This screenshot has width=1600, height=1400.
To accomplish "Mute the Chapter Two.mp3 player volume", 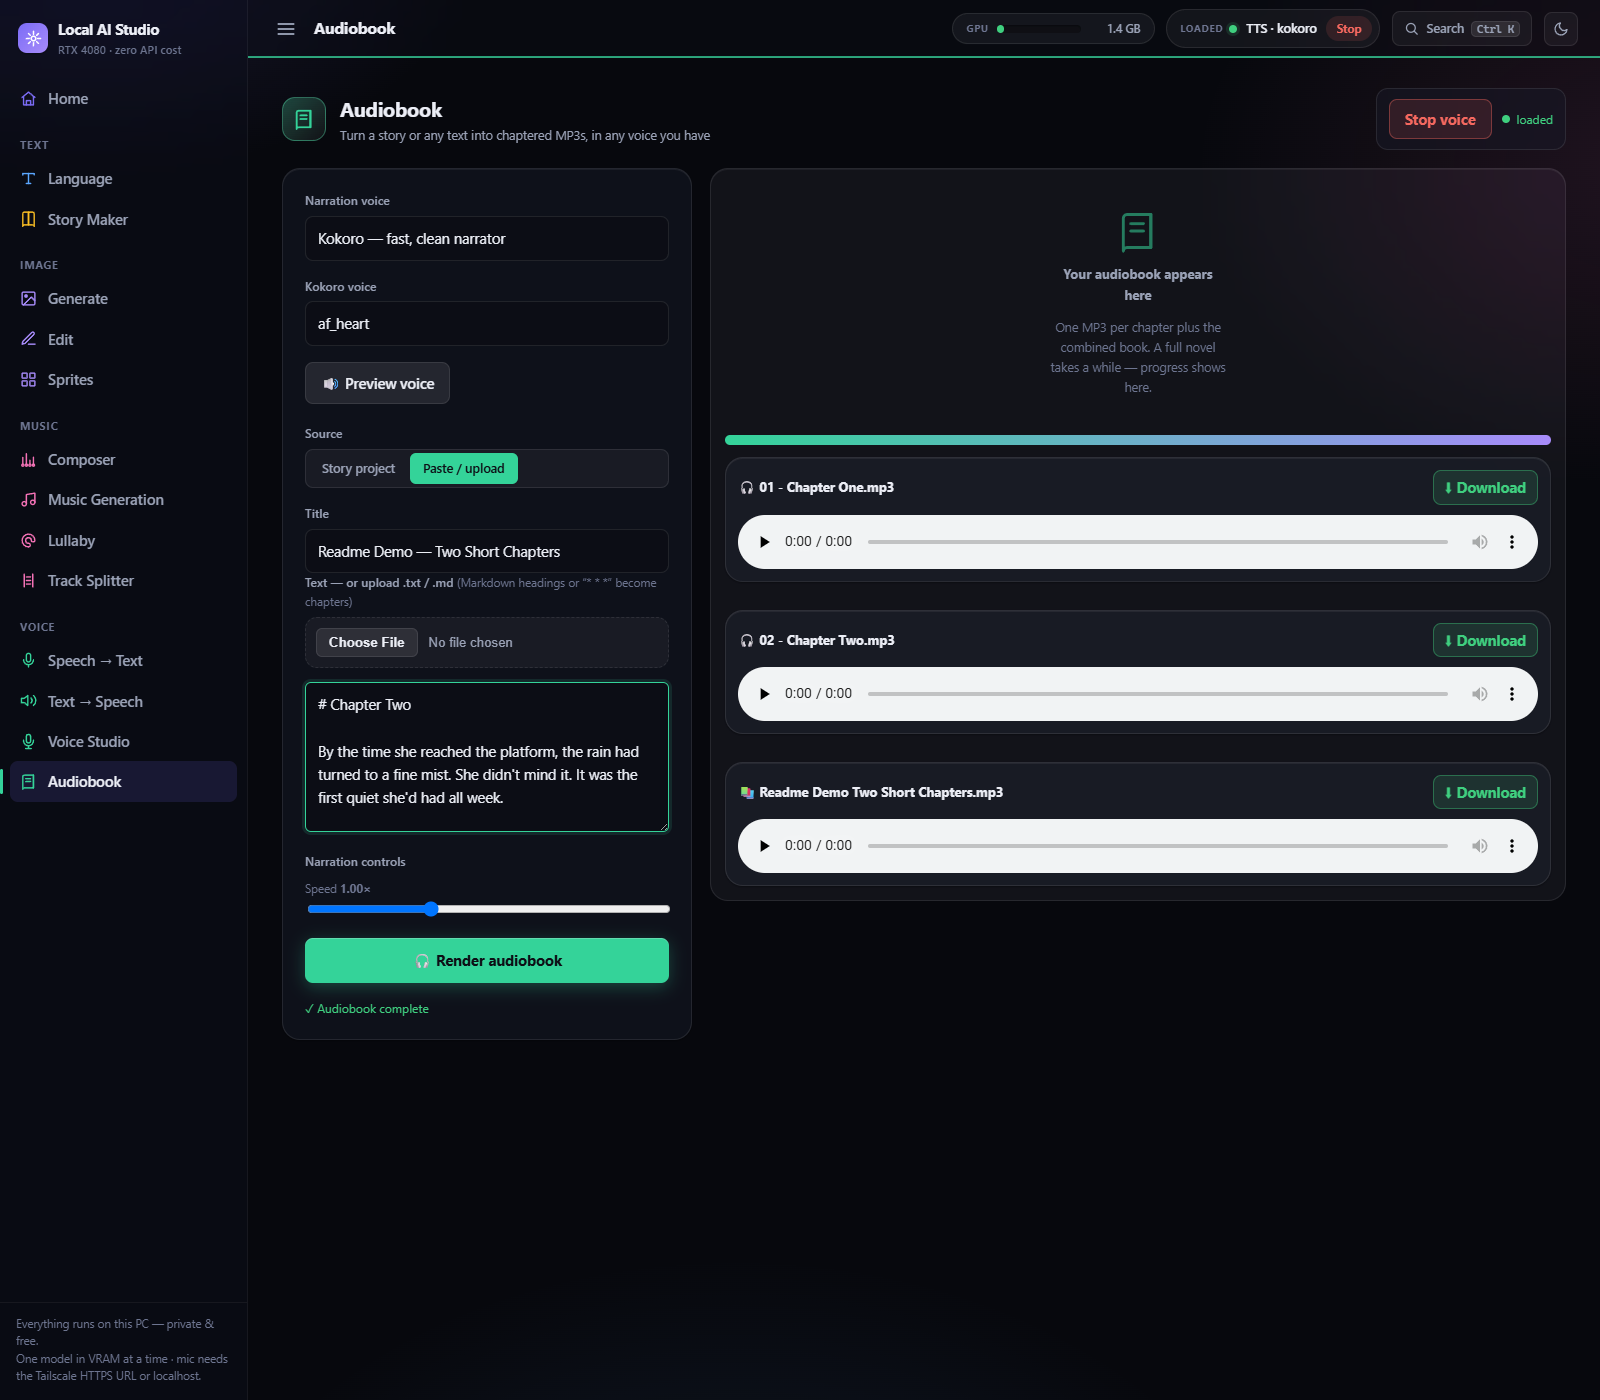I will (1480, 694).
